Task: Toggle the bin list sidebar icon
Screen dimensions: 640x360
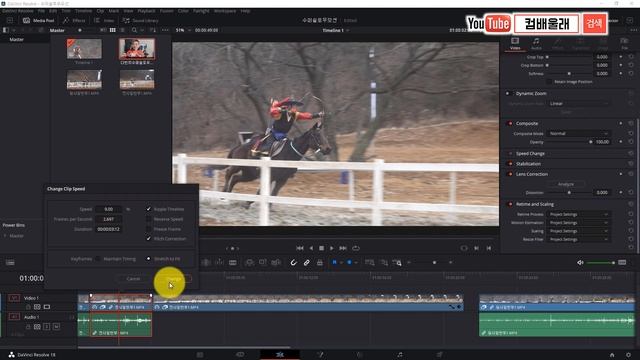Action: click(6, 30)
